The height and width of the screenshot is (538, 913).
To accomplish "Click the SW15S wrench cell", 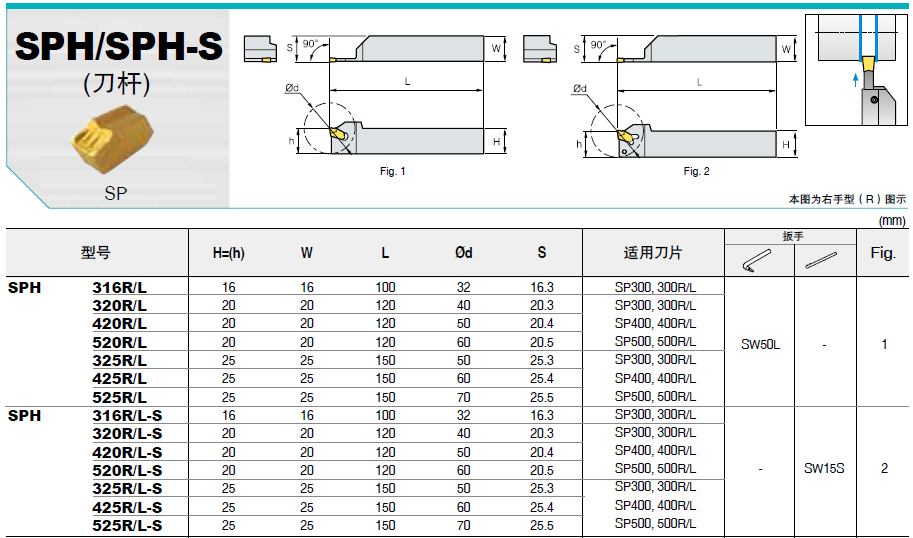I will pos(824,469).
